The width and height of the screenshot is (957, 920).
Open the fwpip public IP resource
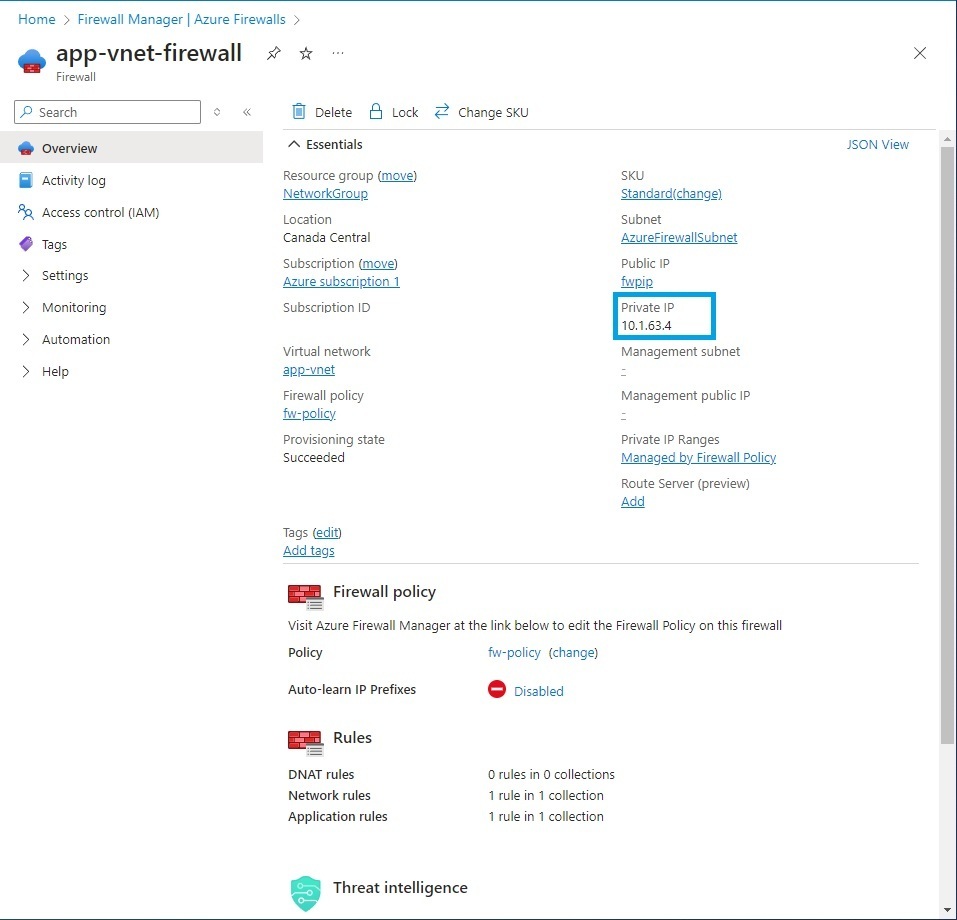pos(636,281)
